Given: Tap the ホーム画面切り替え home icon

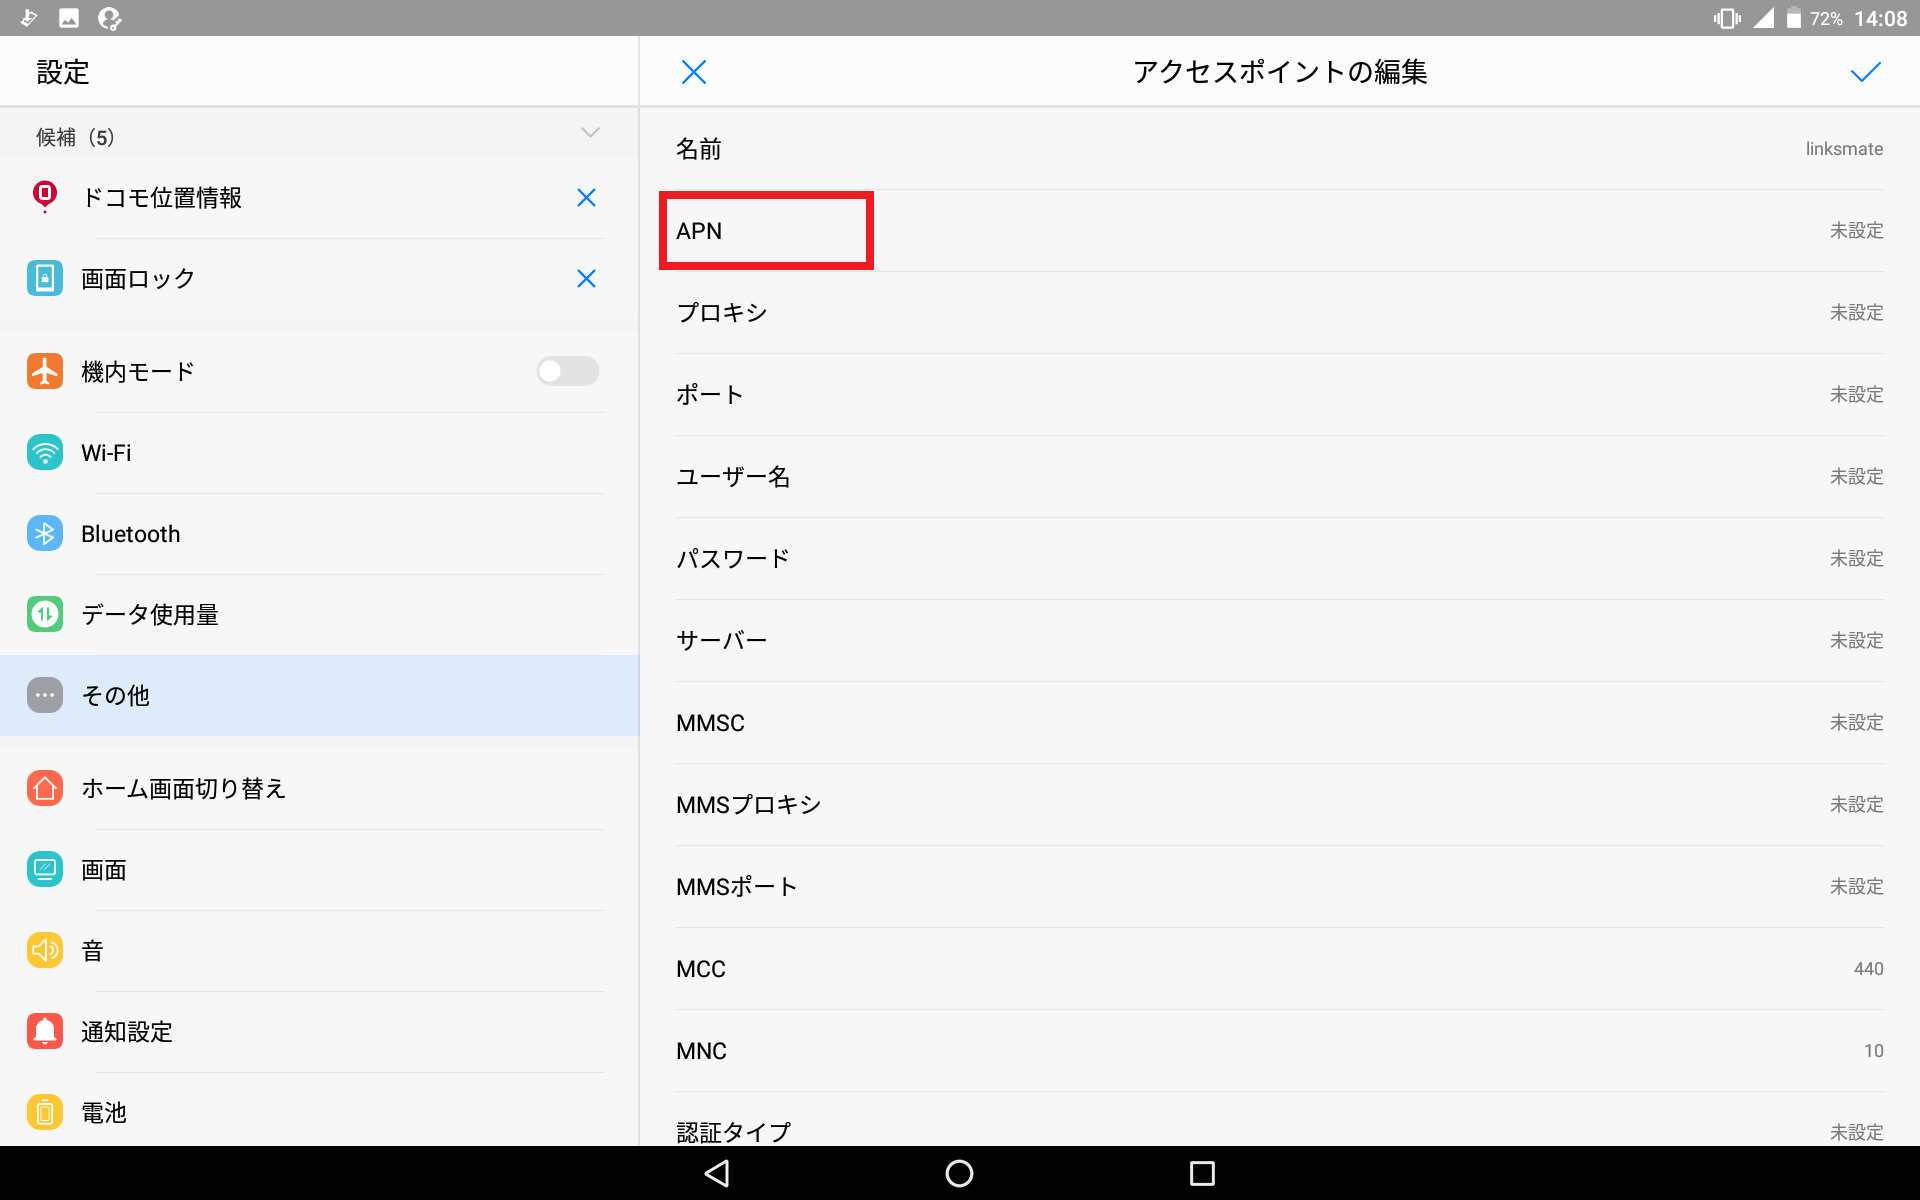Looking at the screenshot, I should tap(45, 788).
